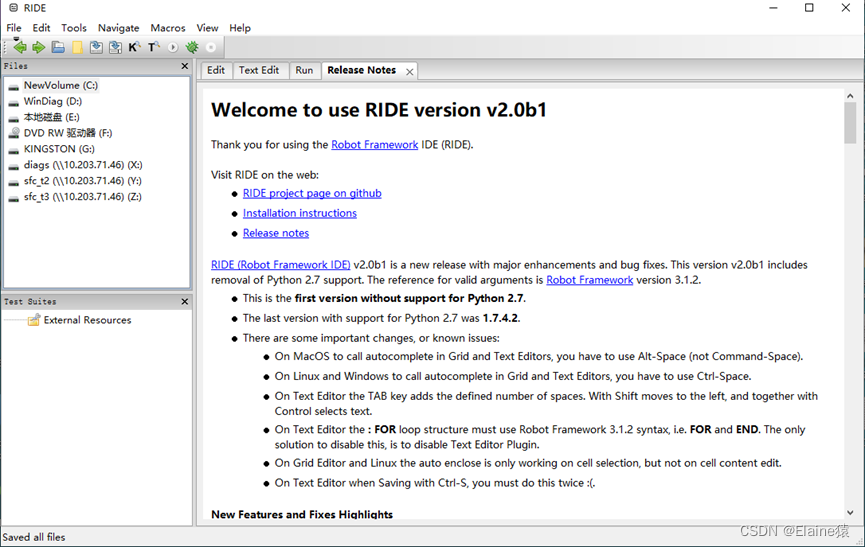Open the Search Tests (T) tool

(x=153, y=47)
